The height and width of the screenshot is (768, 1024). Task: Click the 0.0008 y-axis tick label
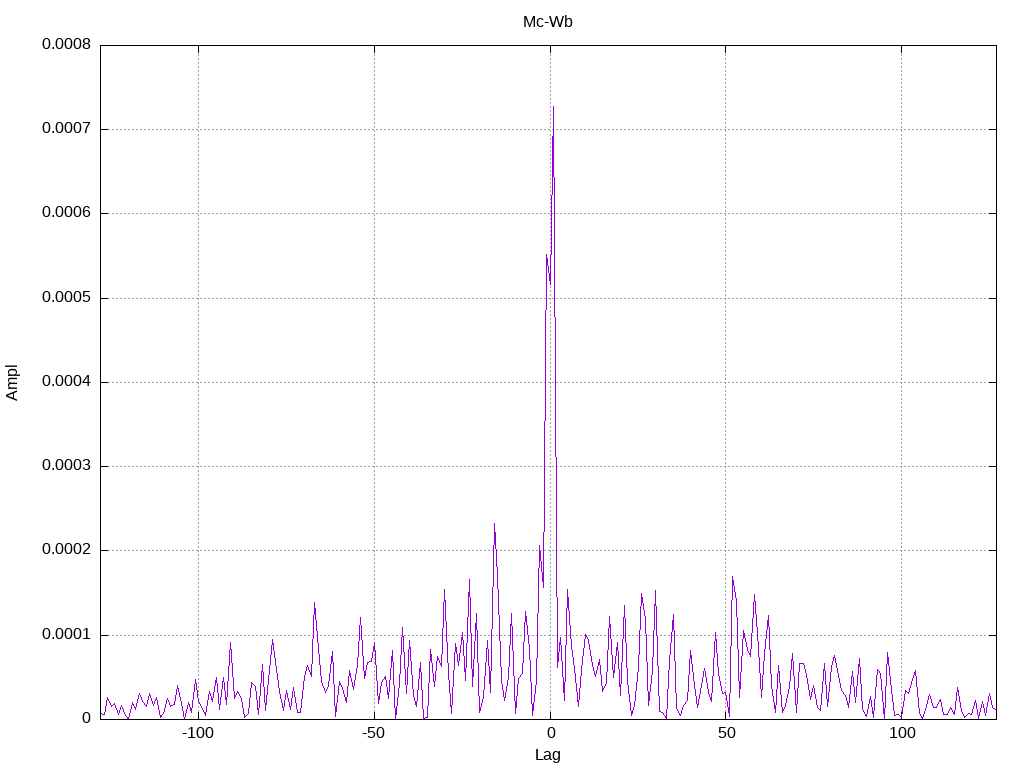[x=66, y=44]
